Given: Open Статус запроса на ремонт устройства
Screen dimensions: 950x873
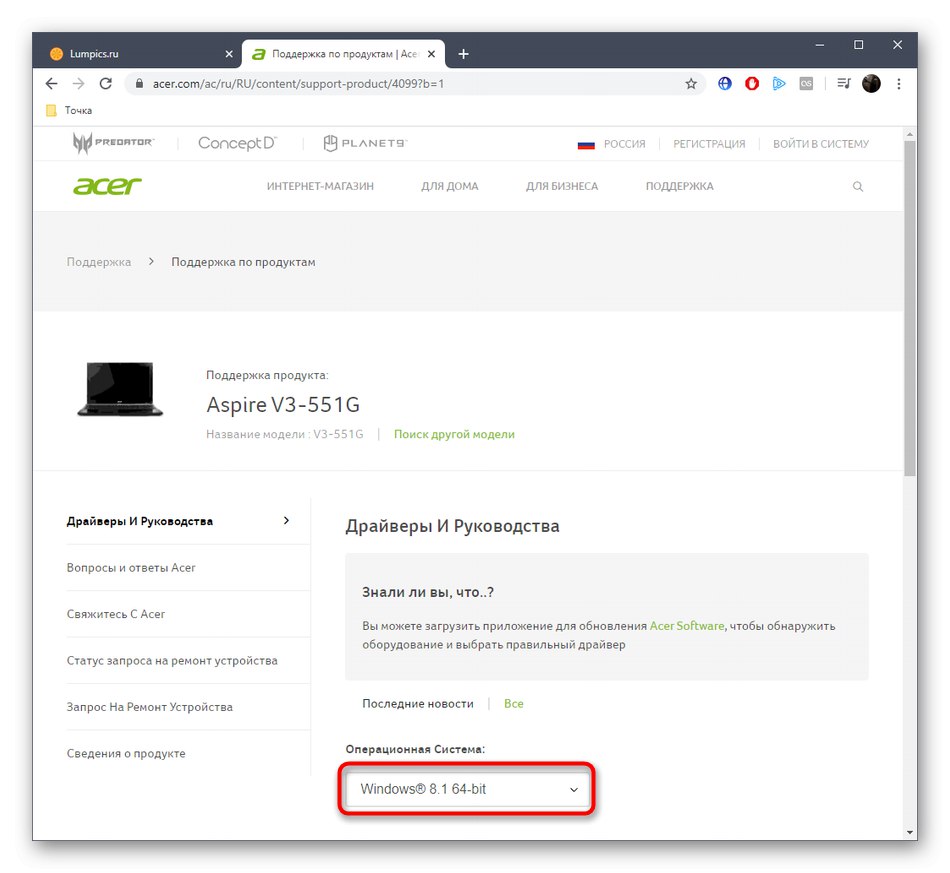Looking at the screenshot, I should tap(172, 660).
